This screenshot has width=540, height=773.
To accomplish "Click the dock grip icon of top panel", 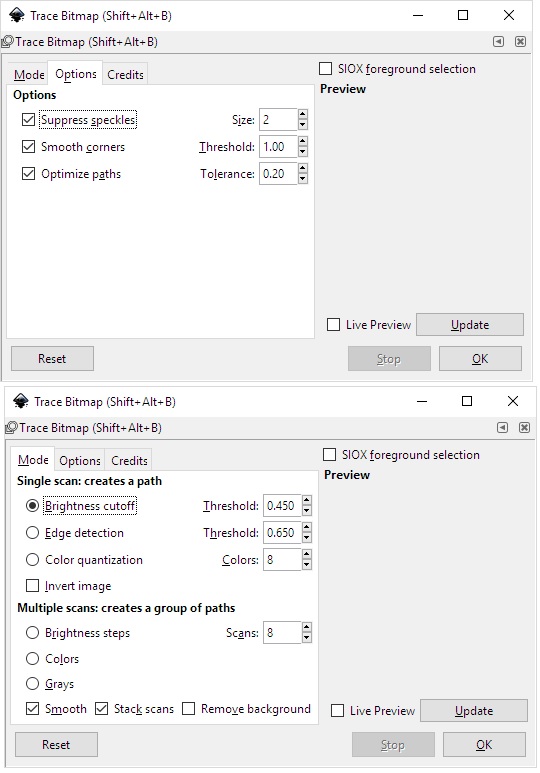I will [7, 42].
